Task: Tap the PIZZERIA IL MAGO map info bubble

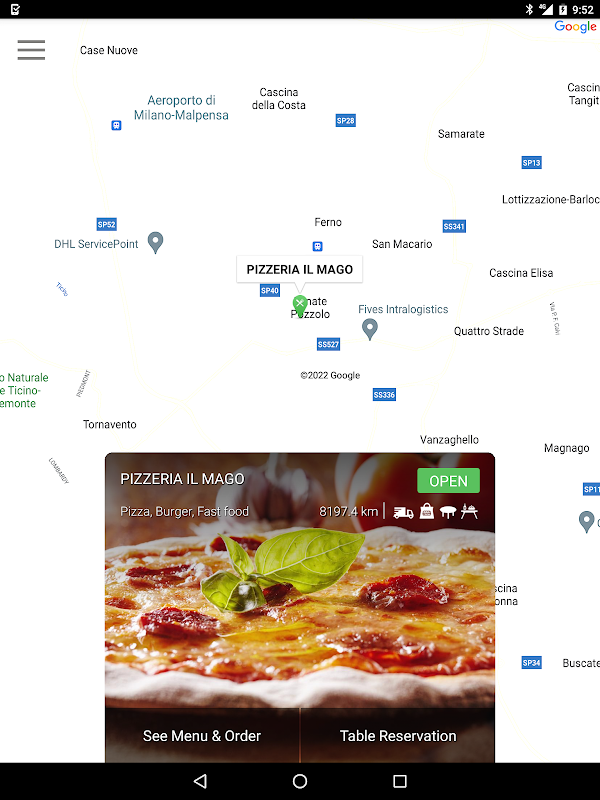Action: pyautogui.click(x=299, y=269)
